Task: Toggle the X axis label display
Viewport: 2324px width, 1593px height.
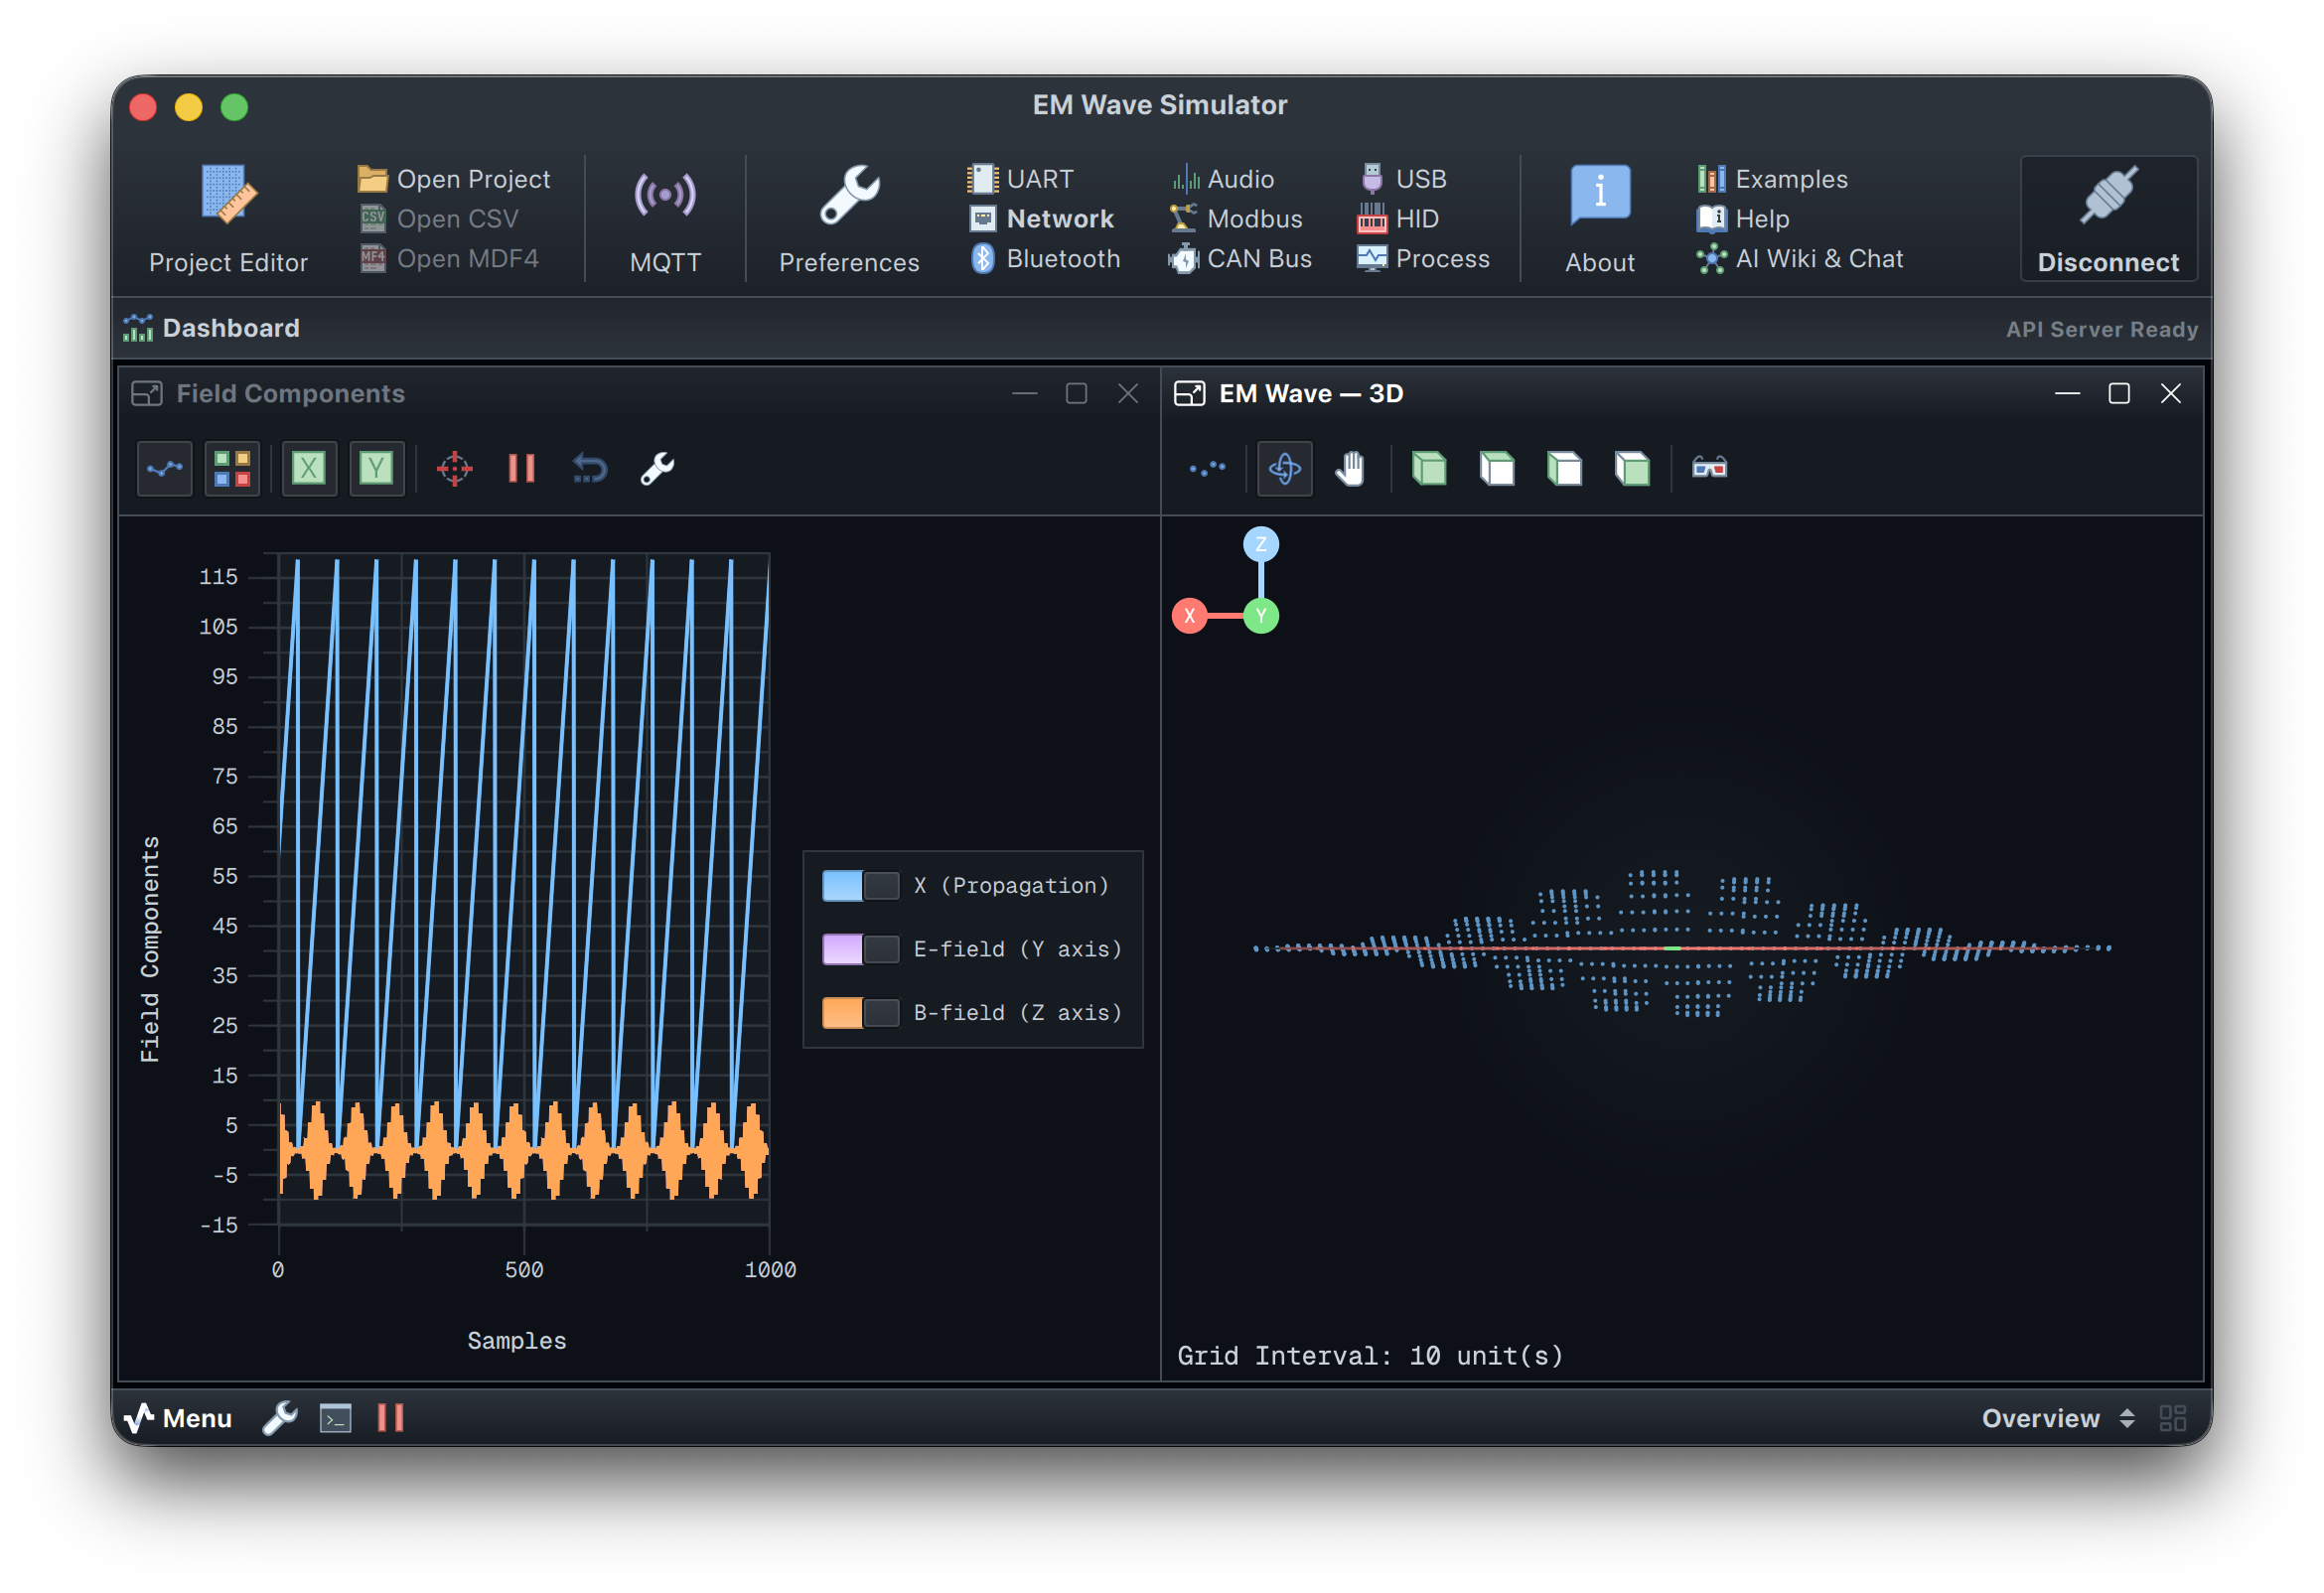Action: pos(309,468)
